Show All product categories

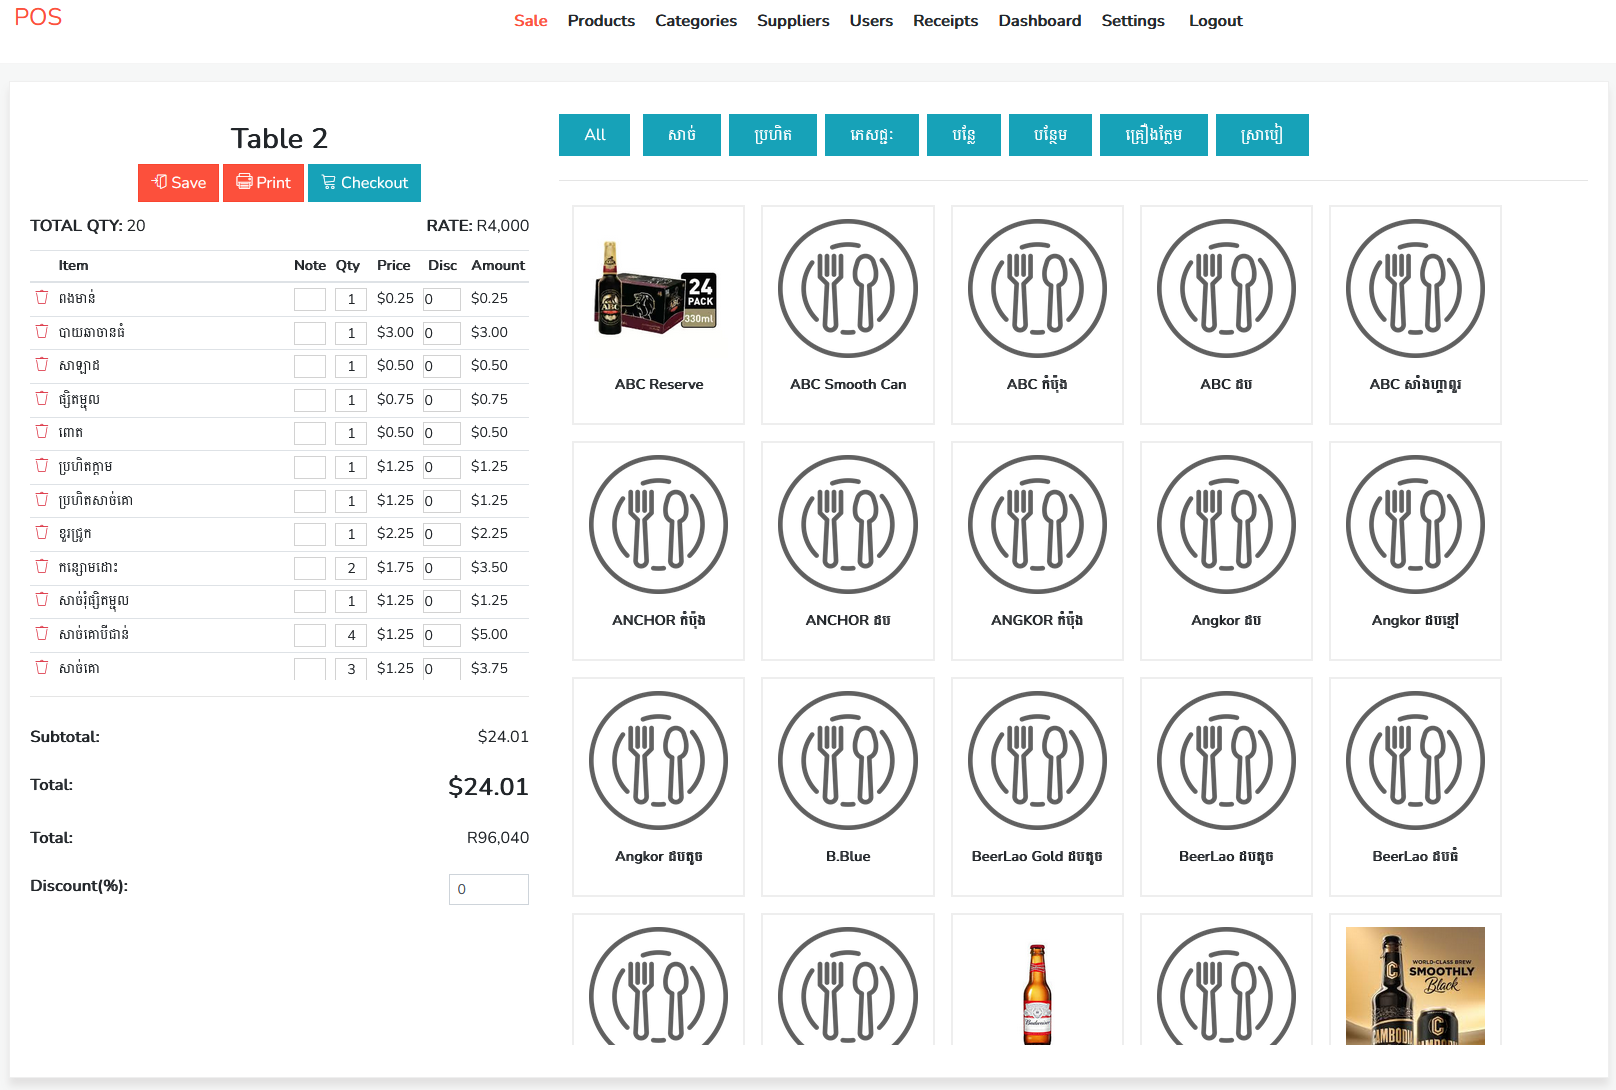(x=594, y=135)
